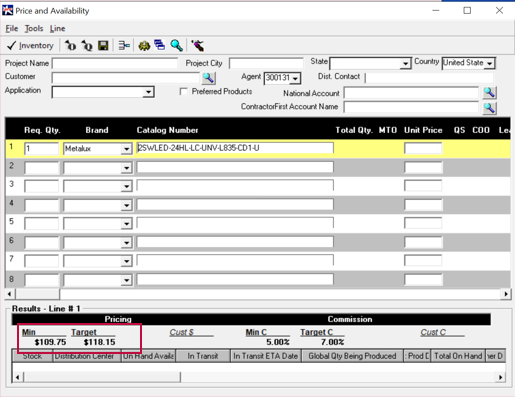515x397 pixels.
Task: Click the yellow gear toolbar icon
Action: tap(144, 45)
